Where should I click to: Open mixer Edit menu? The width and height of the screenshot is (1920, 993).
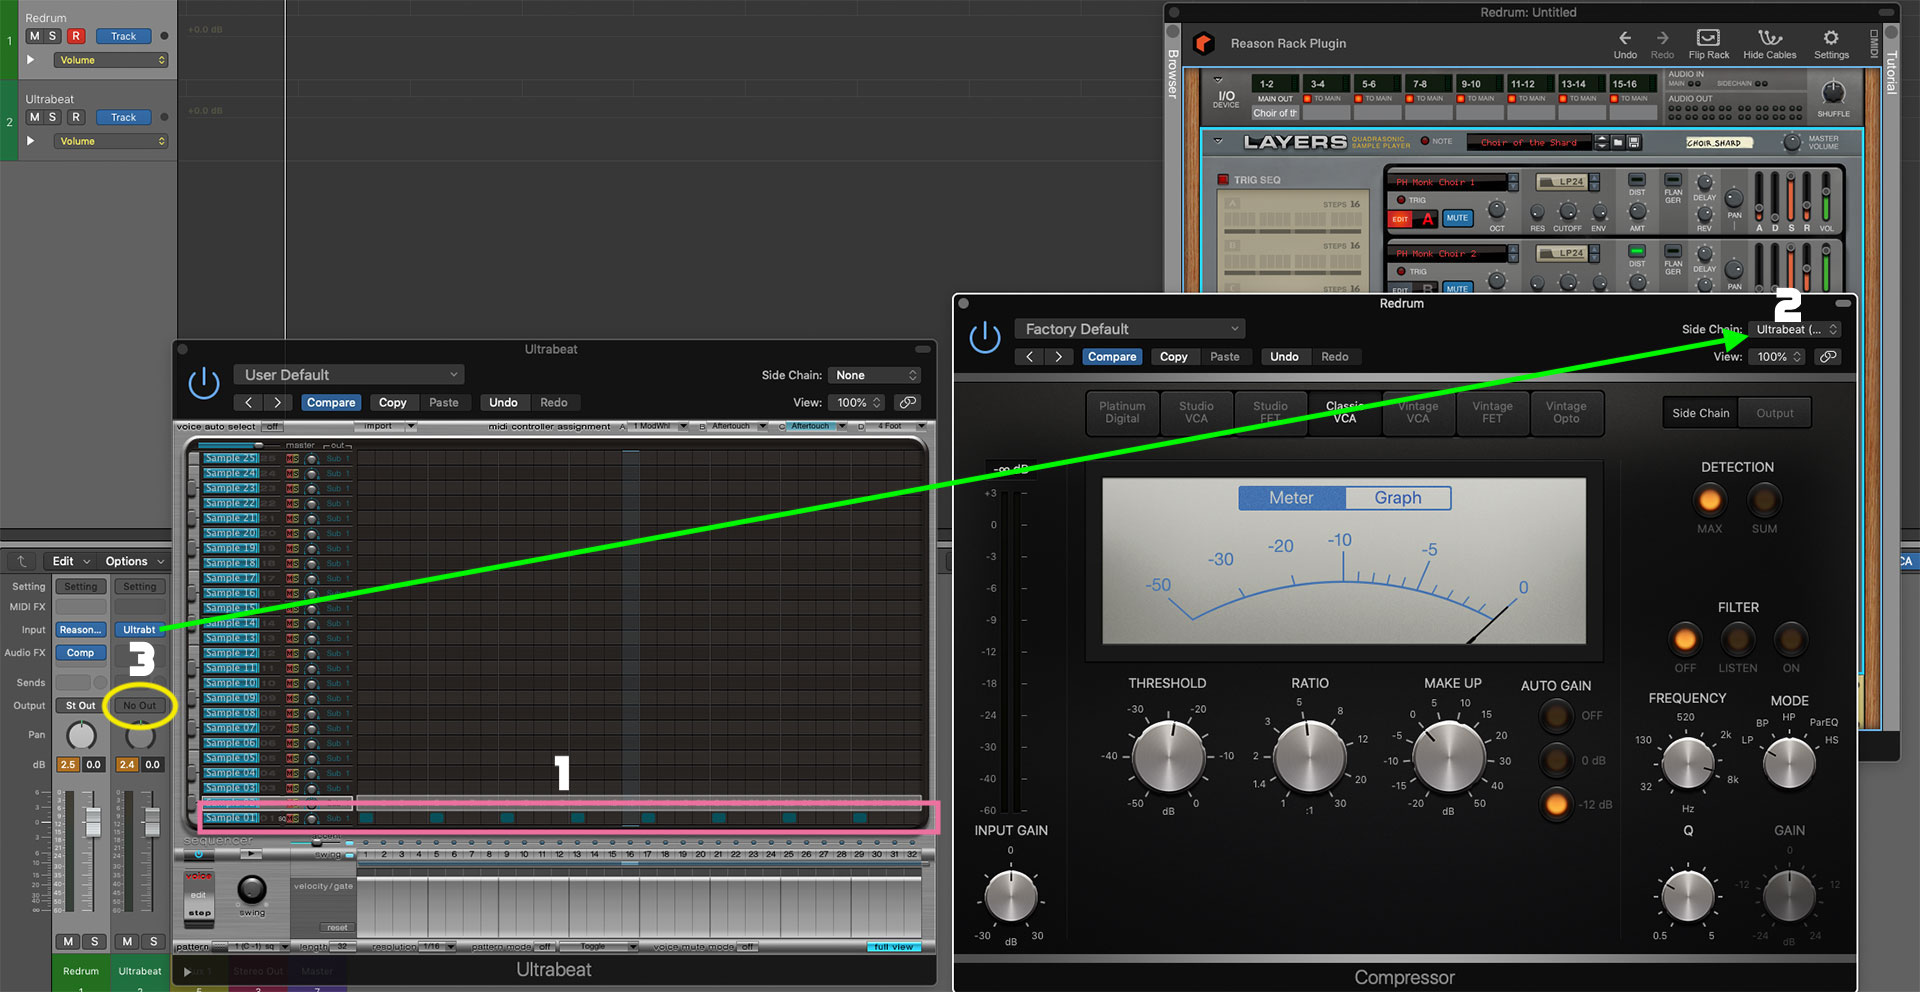coord(71,561)
